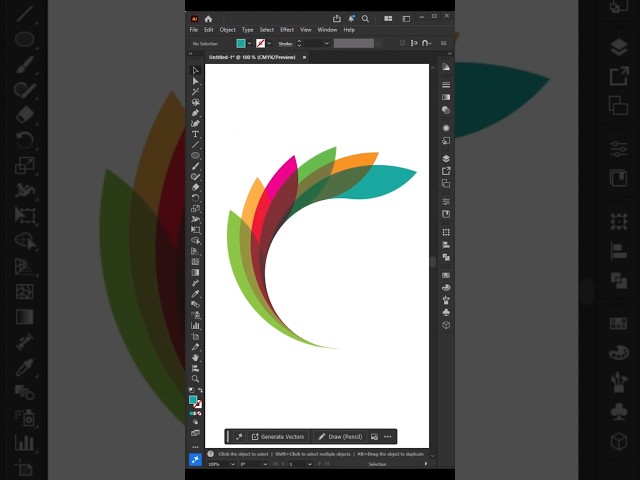640x480 pixels.
Task: Reset default fill and stroke
Action: pyautogui.click(x=191, y=391)
